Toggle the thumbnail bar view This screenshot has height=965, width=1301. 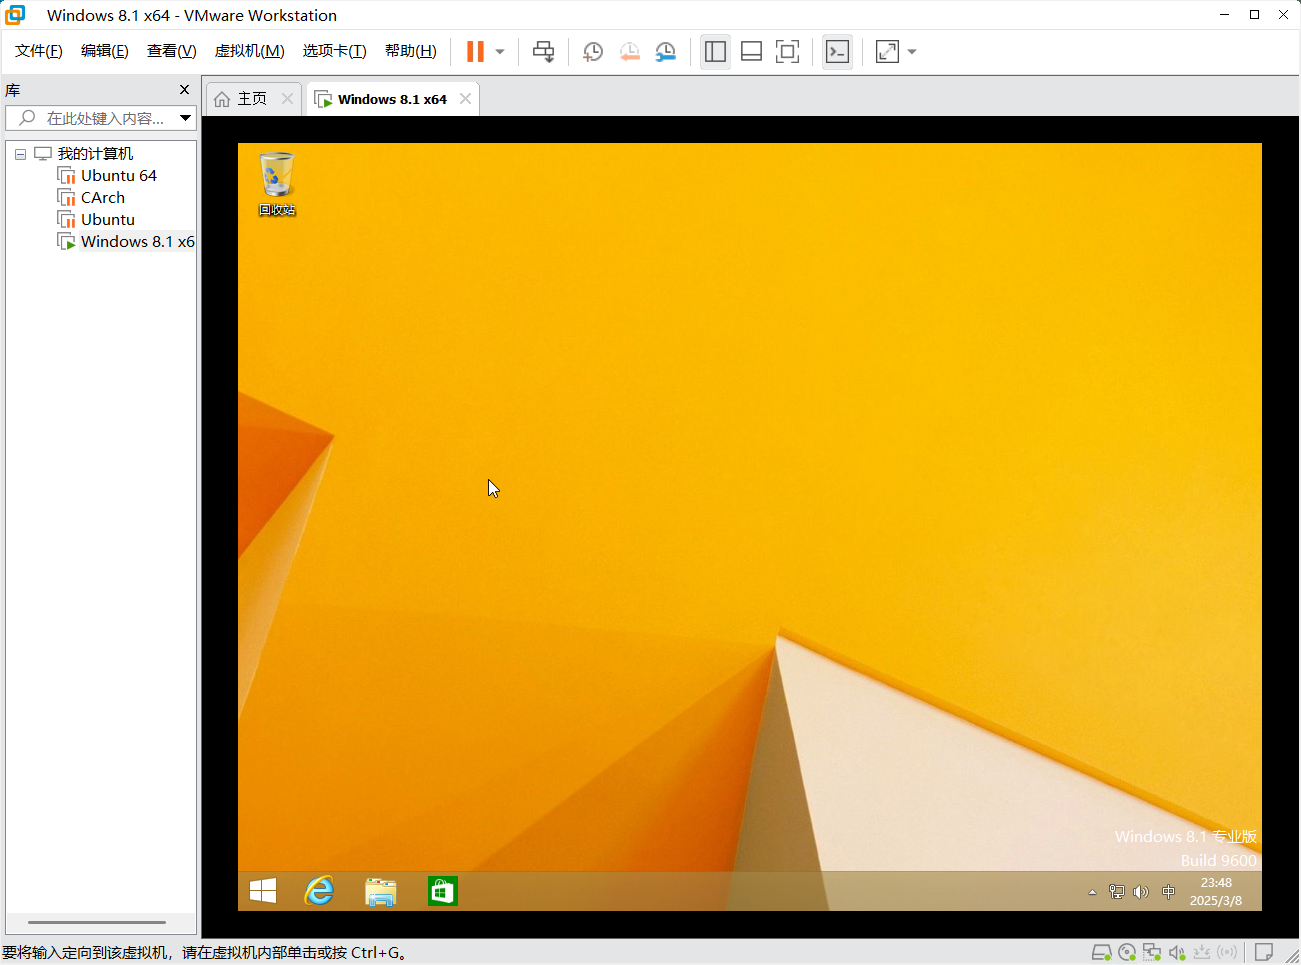tap(751, 52)
